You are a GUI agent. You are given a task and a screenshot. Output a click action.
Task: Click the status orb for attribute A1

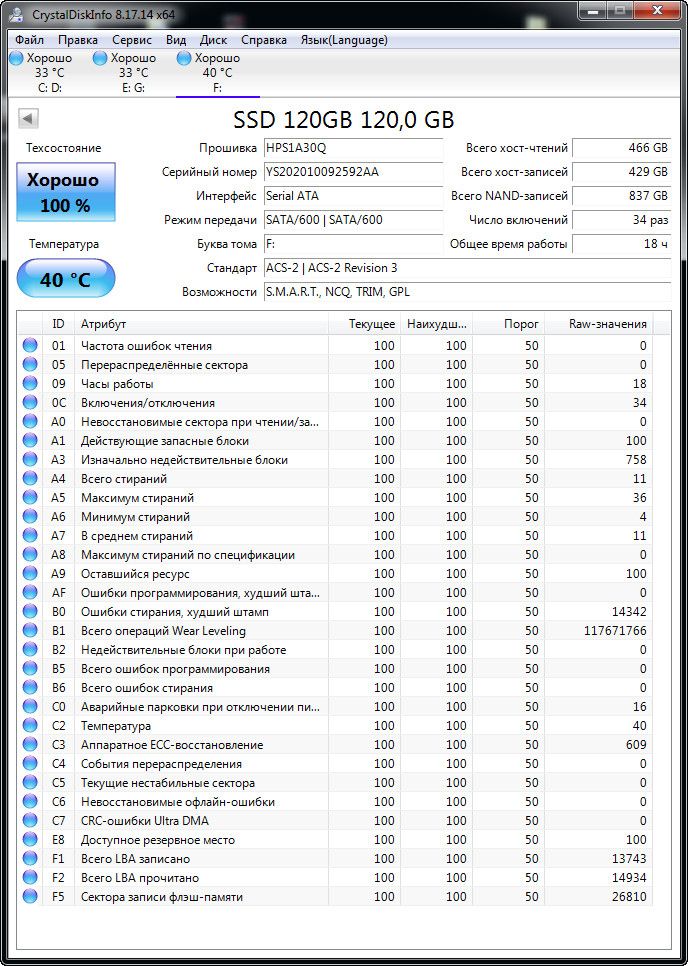(30, 441)
